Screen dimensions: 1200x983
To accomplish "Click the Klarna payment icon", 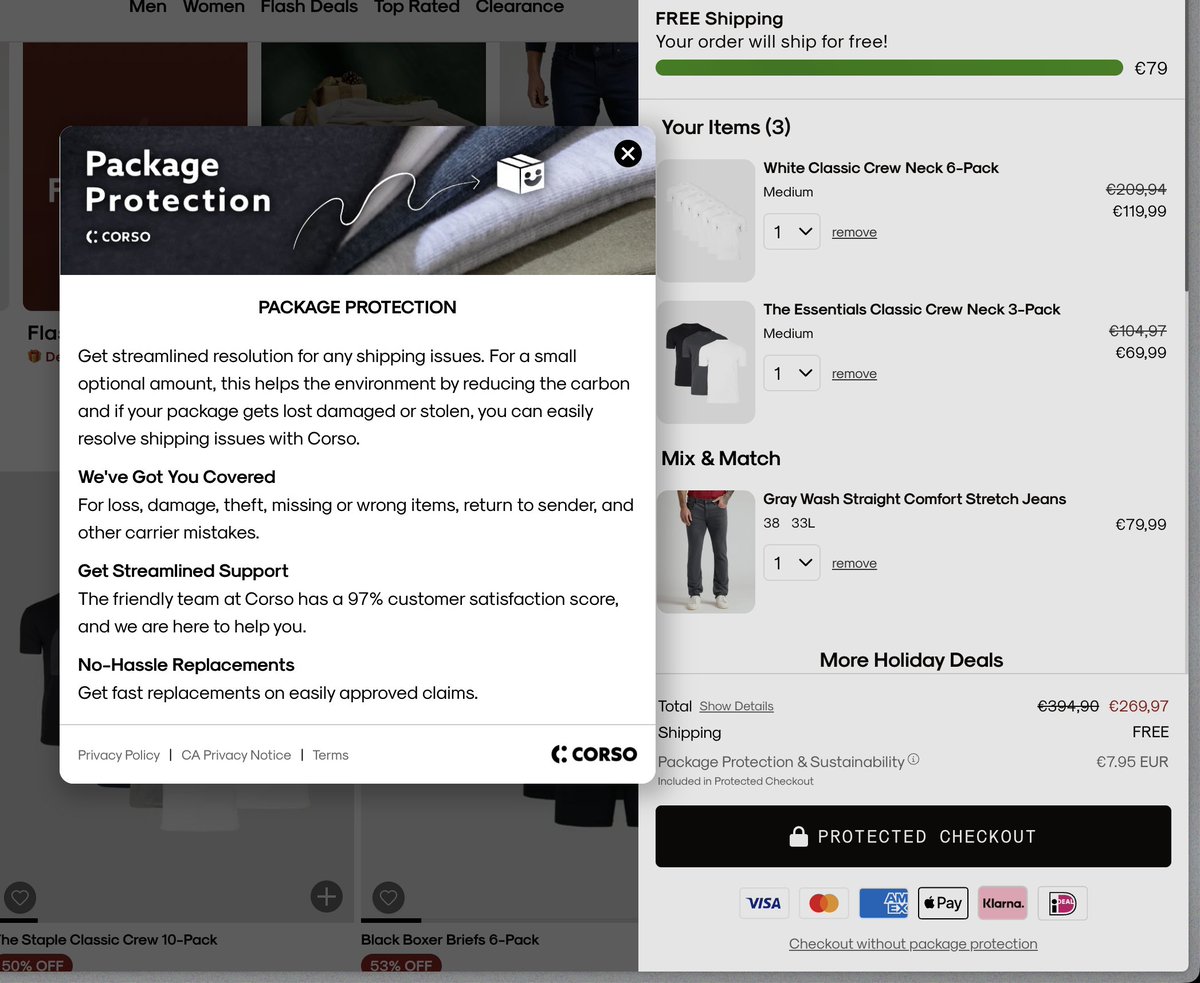I will point(1003,903).
